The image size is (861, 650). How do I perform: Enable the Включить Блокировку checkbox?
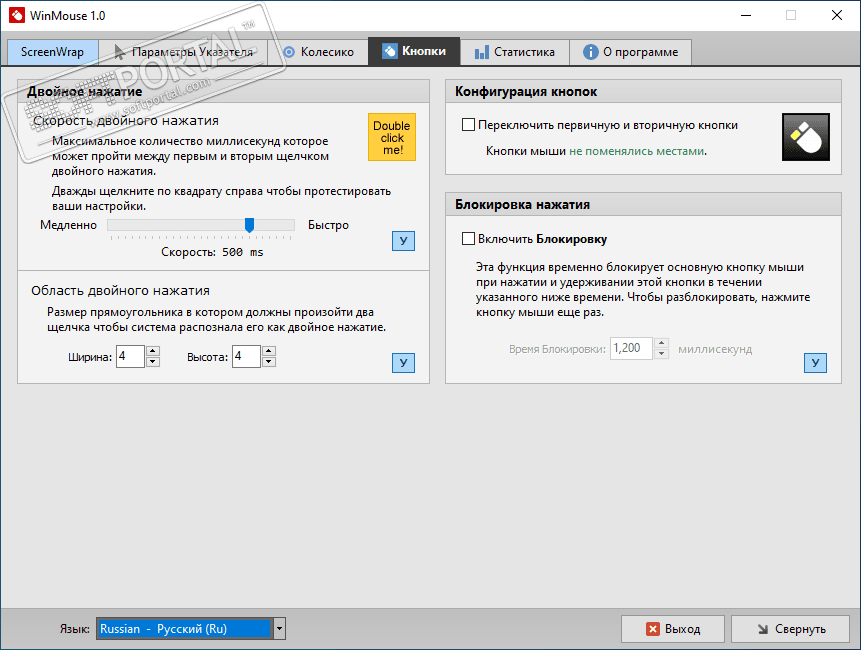tap(468, 239)
